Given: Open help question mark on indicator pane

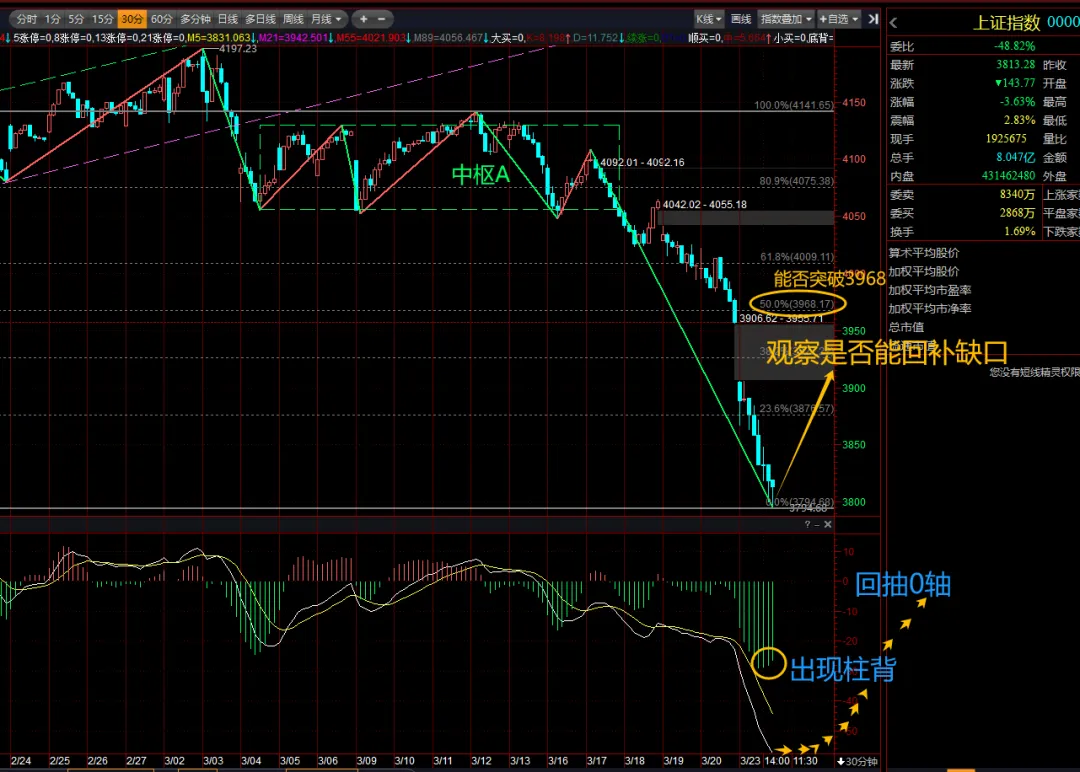Looking at the screenshot, I should point(807,525).
